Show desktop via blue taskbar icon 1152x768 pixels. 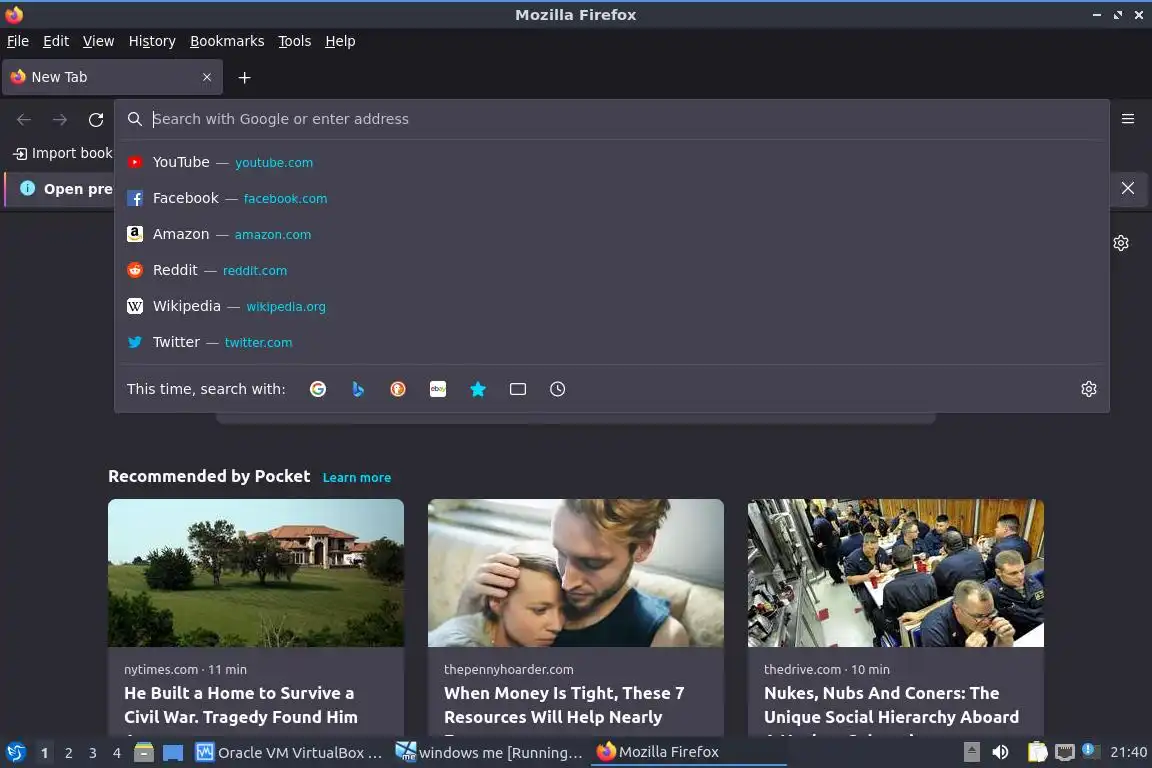tap(173, 753)
